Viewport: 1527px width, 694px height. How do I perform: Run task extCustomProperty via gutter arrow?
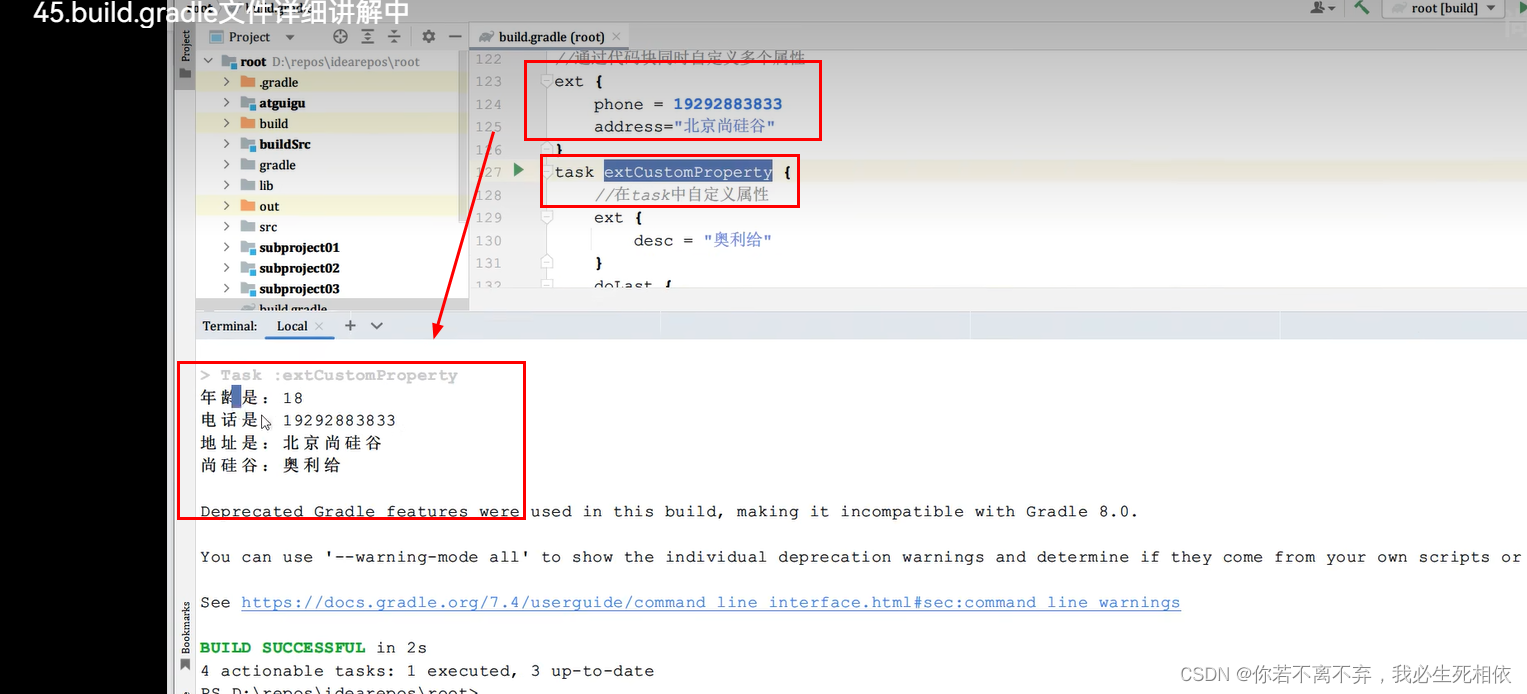click(x=518, y=170)
